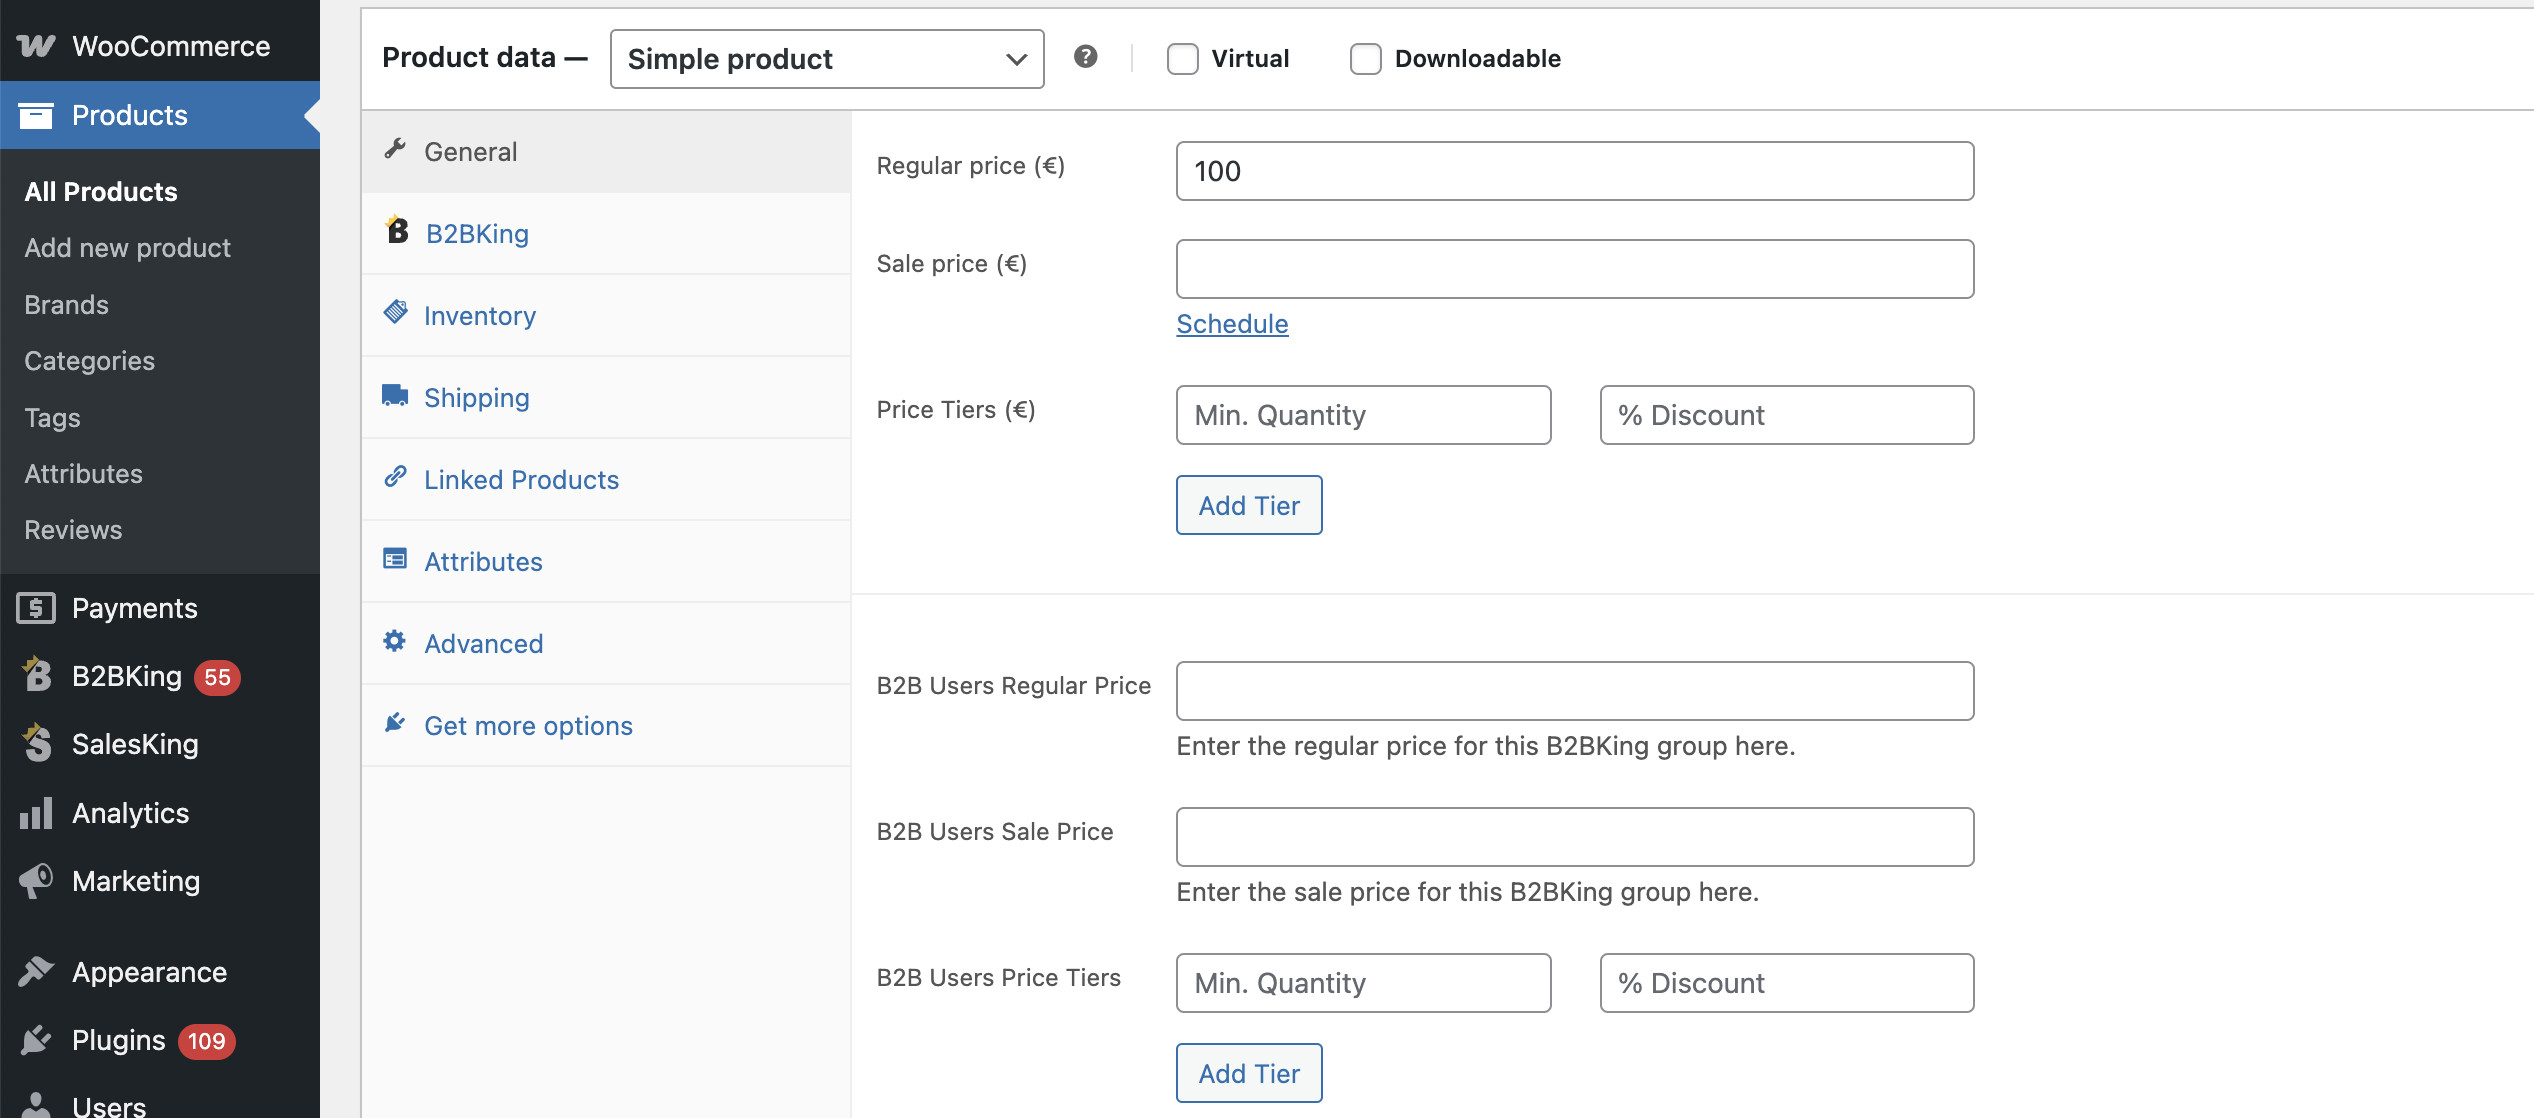2534x1118 pixels.
Task: Click the Schedule sale price link
Action: tap(1232, 324)
